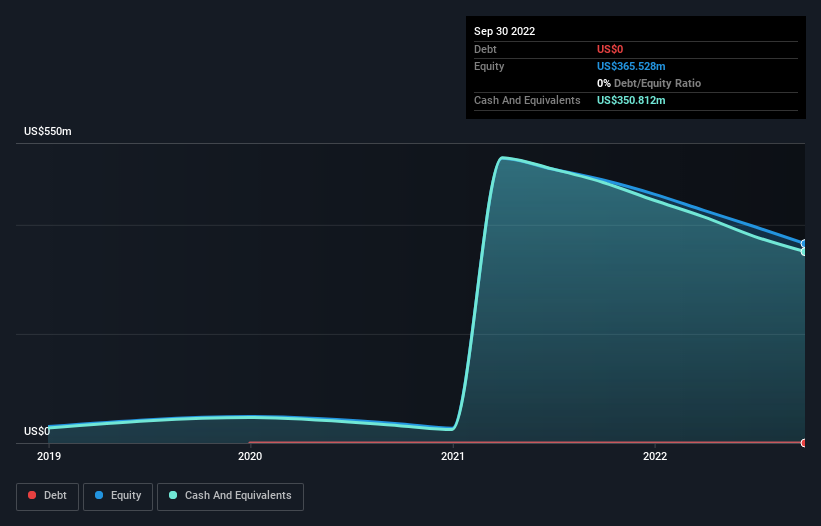
Task: Click the US$550m axis label
Action: pyautogui.click(x=48, y=131)
